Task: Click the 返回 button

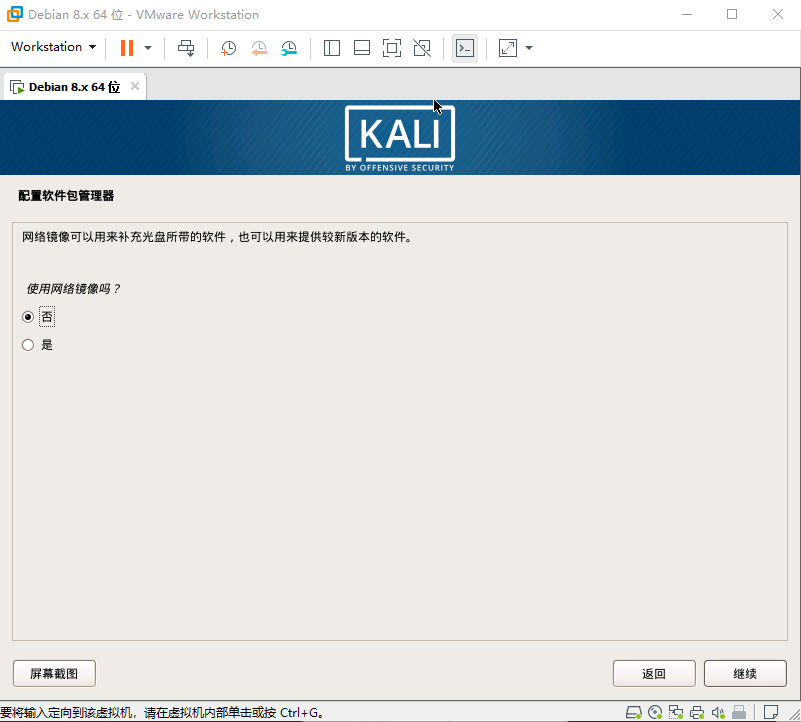Action: (x=654, y=673)
